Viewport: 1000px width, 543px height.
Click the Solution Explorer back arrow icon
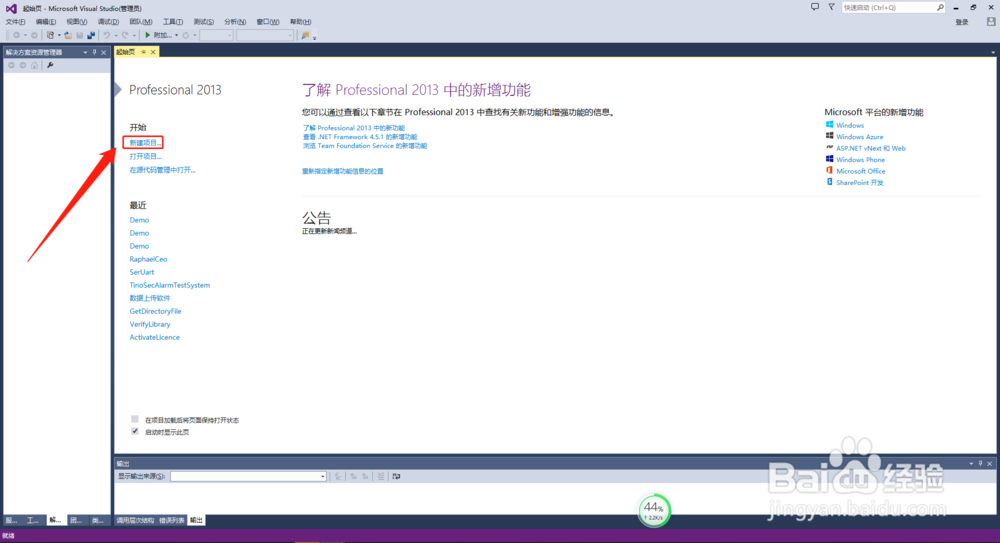(11, 65)
